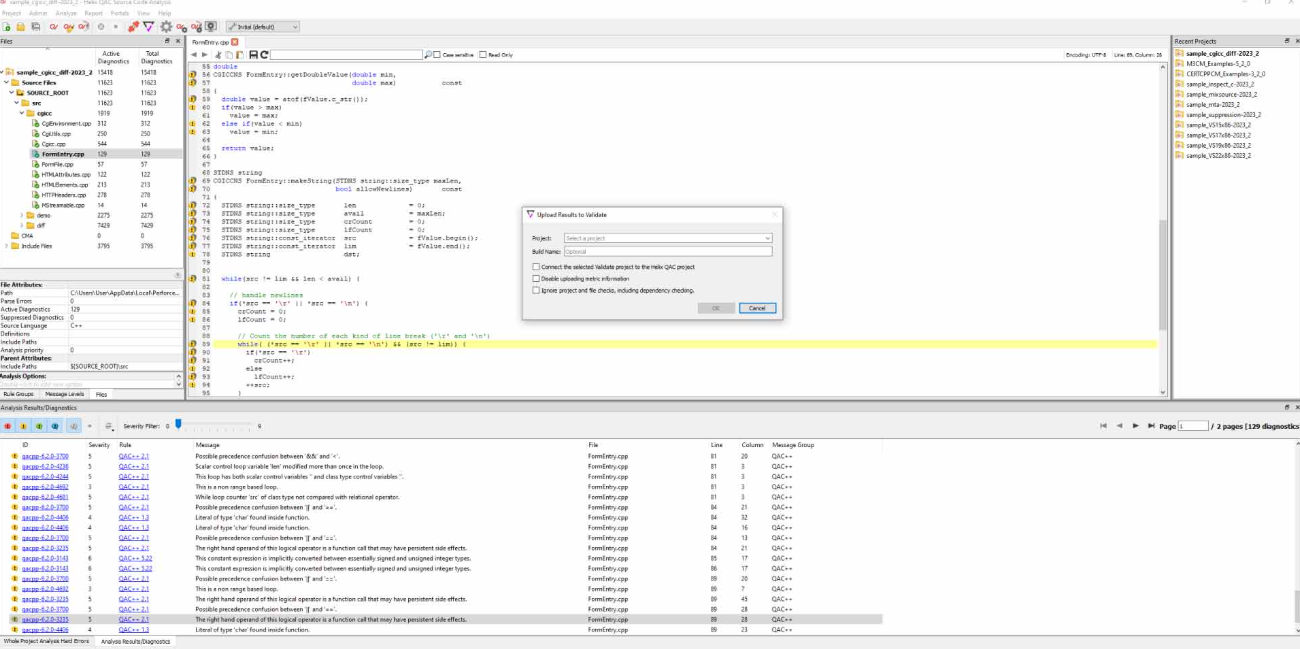Click the editor find text field
The width and height of the screenshot is (1300, 649).
coord(346,55)
